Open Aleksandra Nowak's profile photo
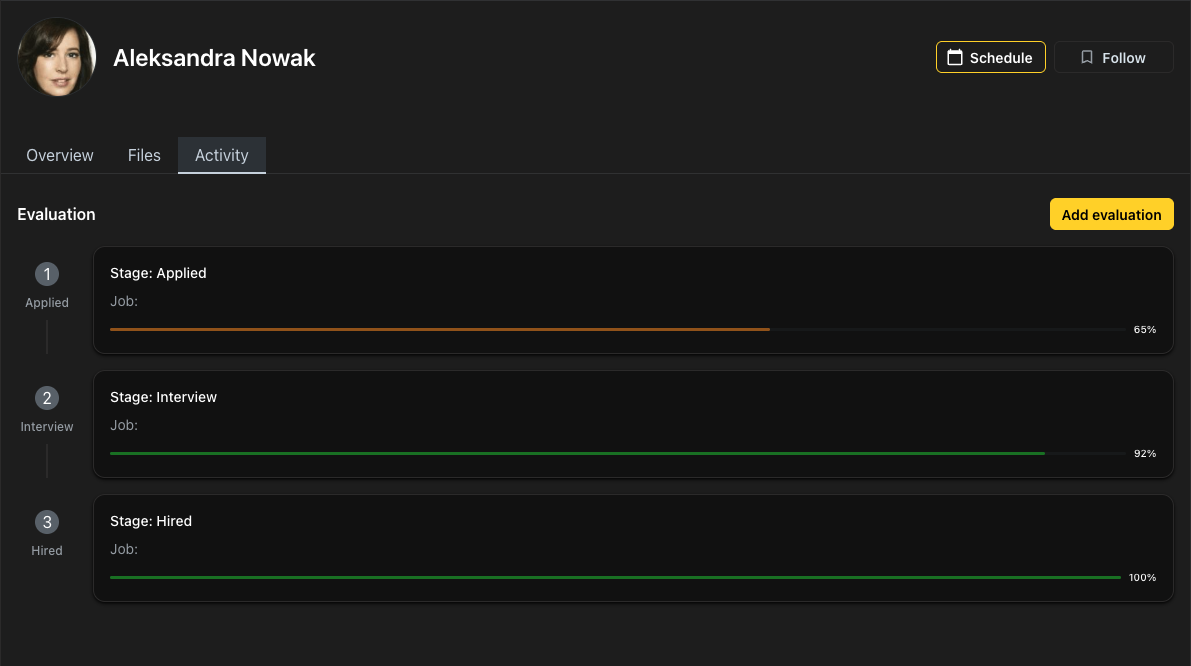Screen dimensions: 1191x666 point(57,58)
